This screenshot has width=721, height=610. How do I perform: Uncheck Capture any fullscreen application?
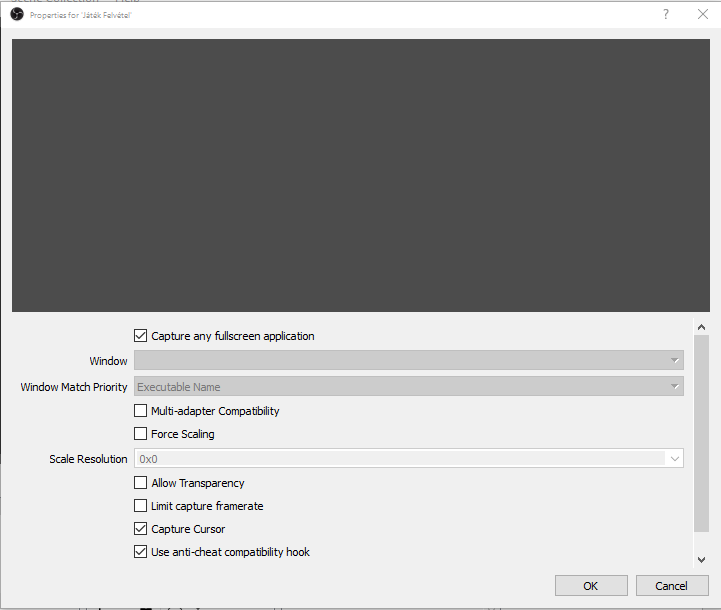pyautogui.click(x=140, y=336)
